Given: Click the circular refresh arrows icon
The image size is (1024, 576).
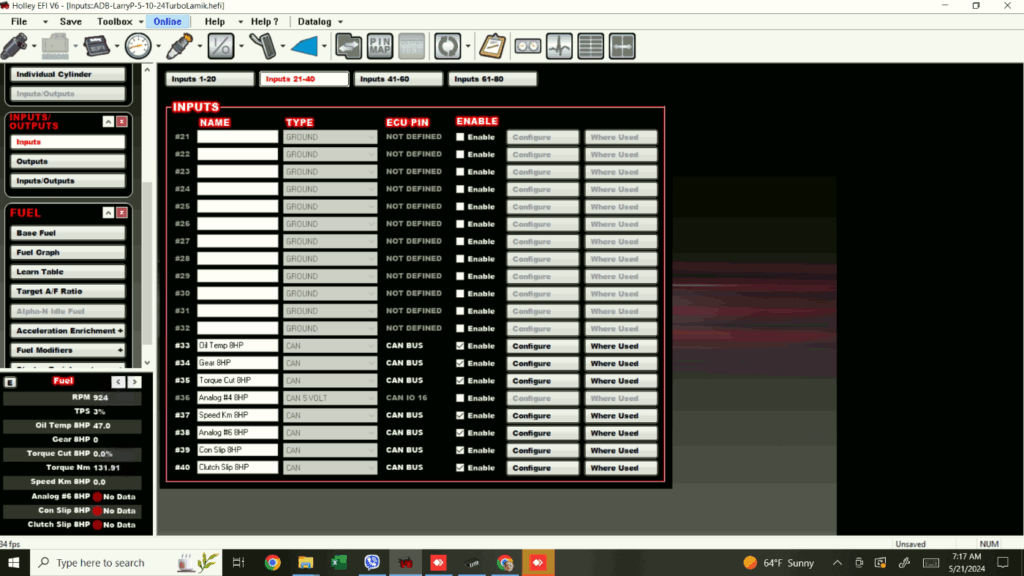Looking at the screenshot, I should click(x=447, y=46).
